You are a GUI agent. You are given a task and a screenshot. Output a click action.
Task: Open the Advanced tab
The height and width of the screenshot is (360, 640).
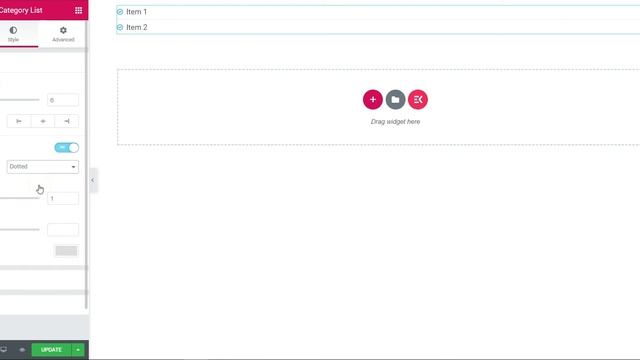[63, 34]
